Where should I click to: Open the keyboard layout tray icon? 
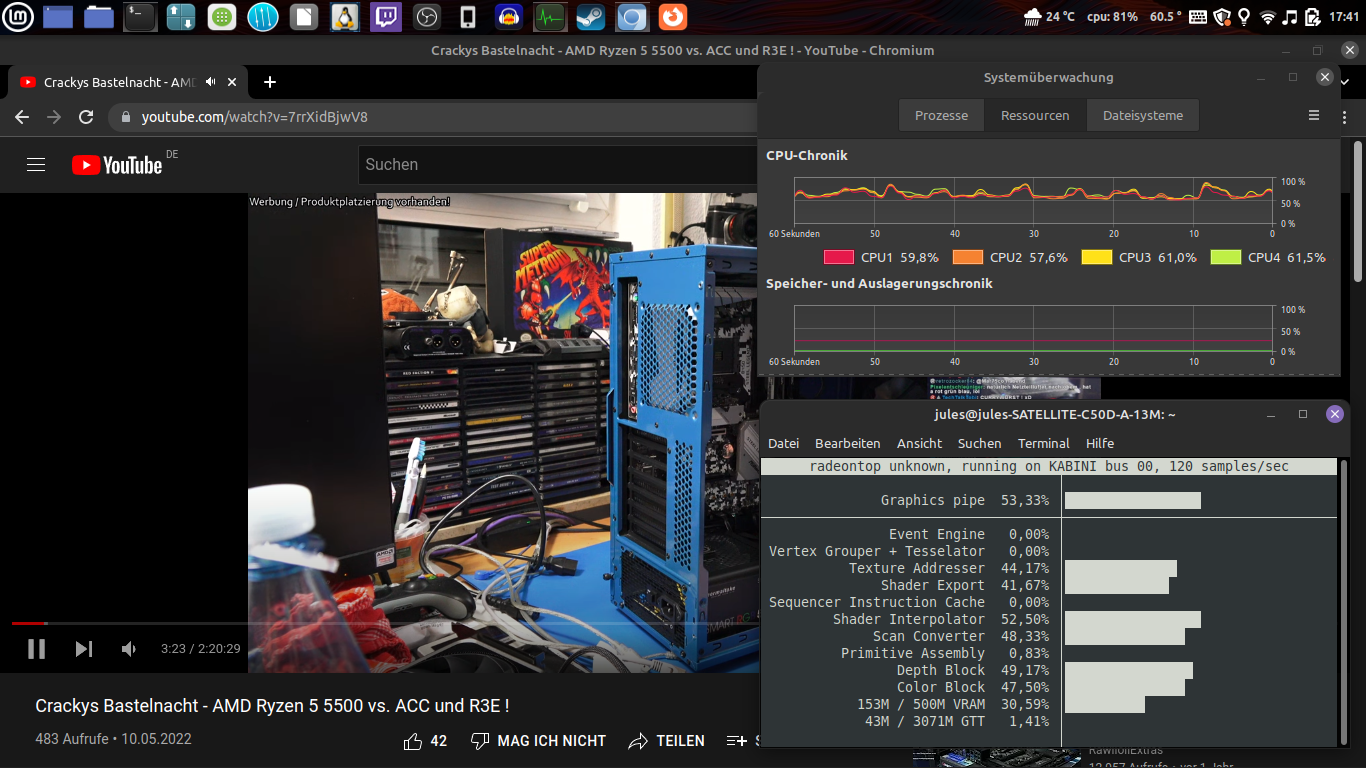(x=1198, y=16)
